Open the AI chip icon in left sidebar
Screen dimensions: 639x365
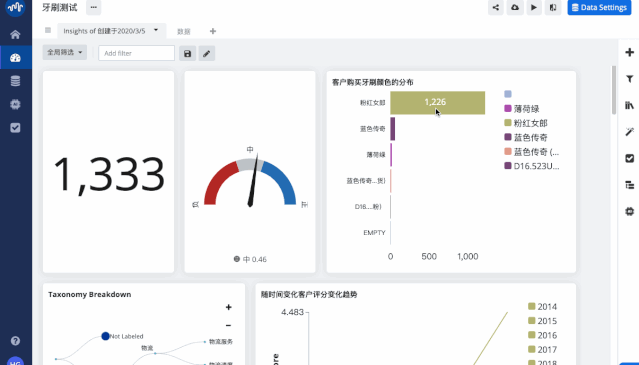click(x=15, y=104)
